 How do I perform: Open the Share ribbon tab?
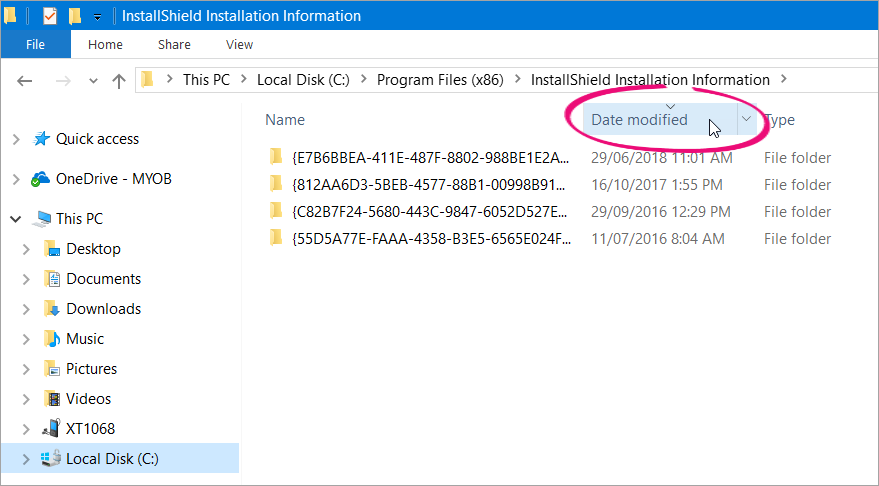(174, 45)
